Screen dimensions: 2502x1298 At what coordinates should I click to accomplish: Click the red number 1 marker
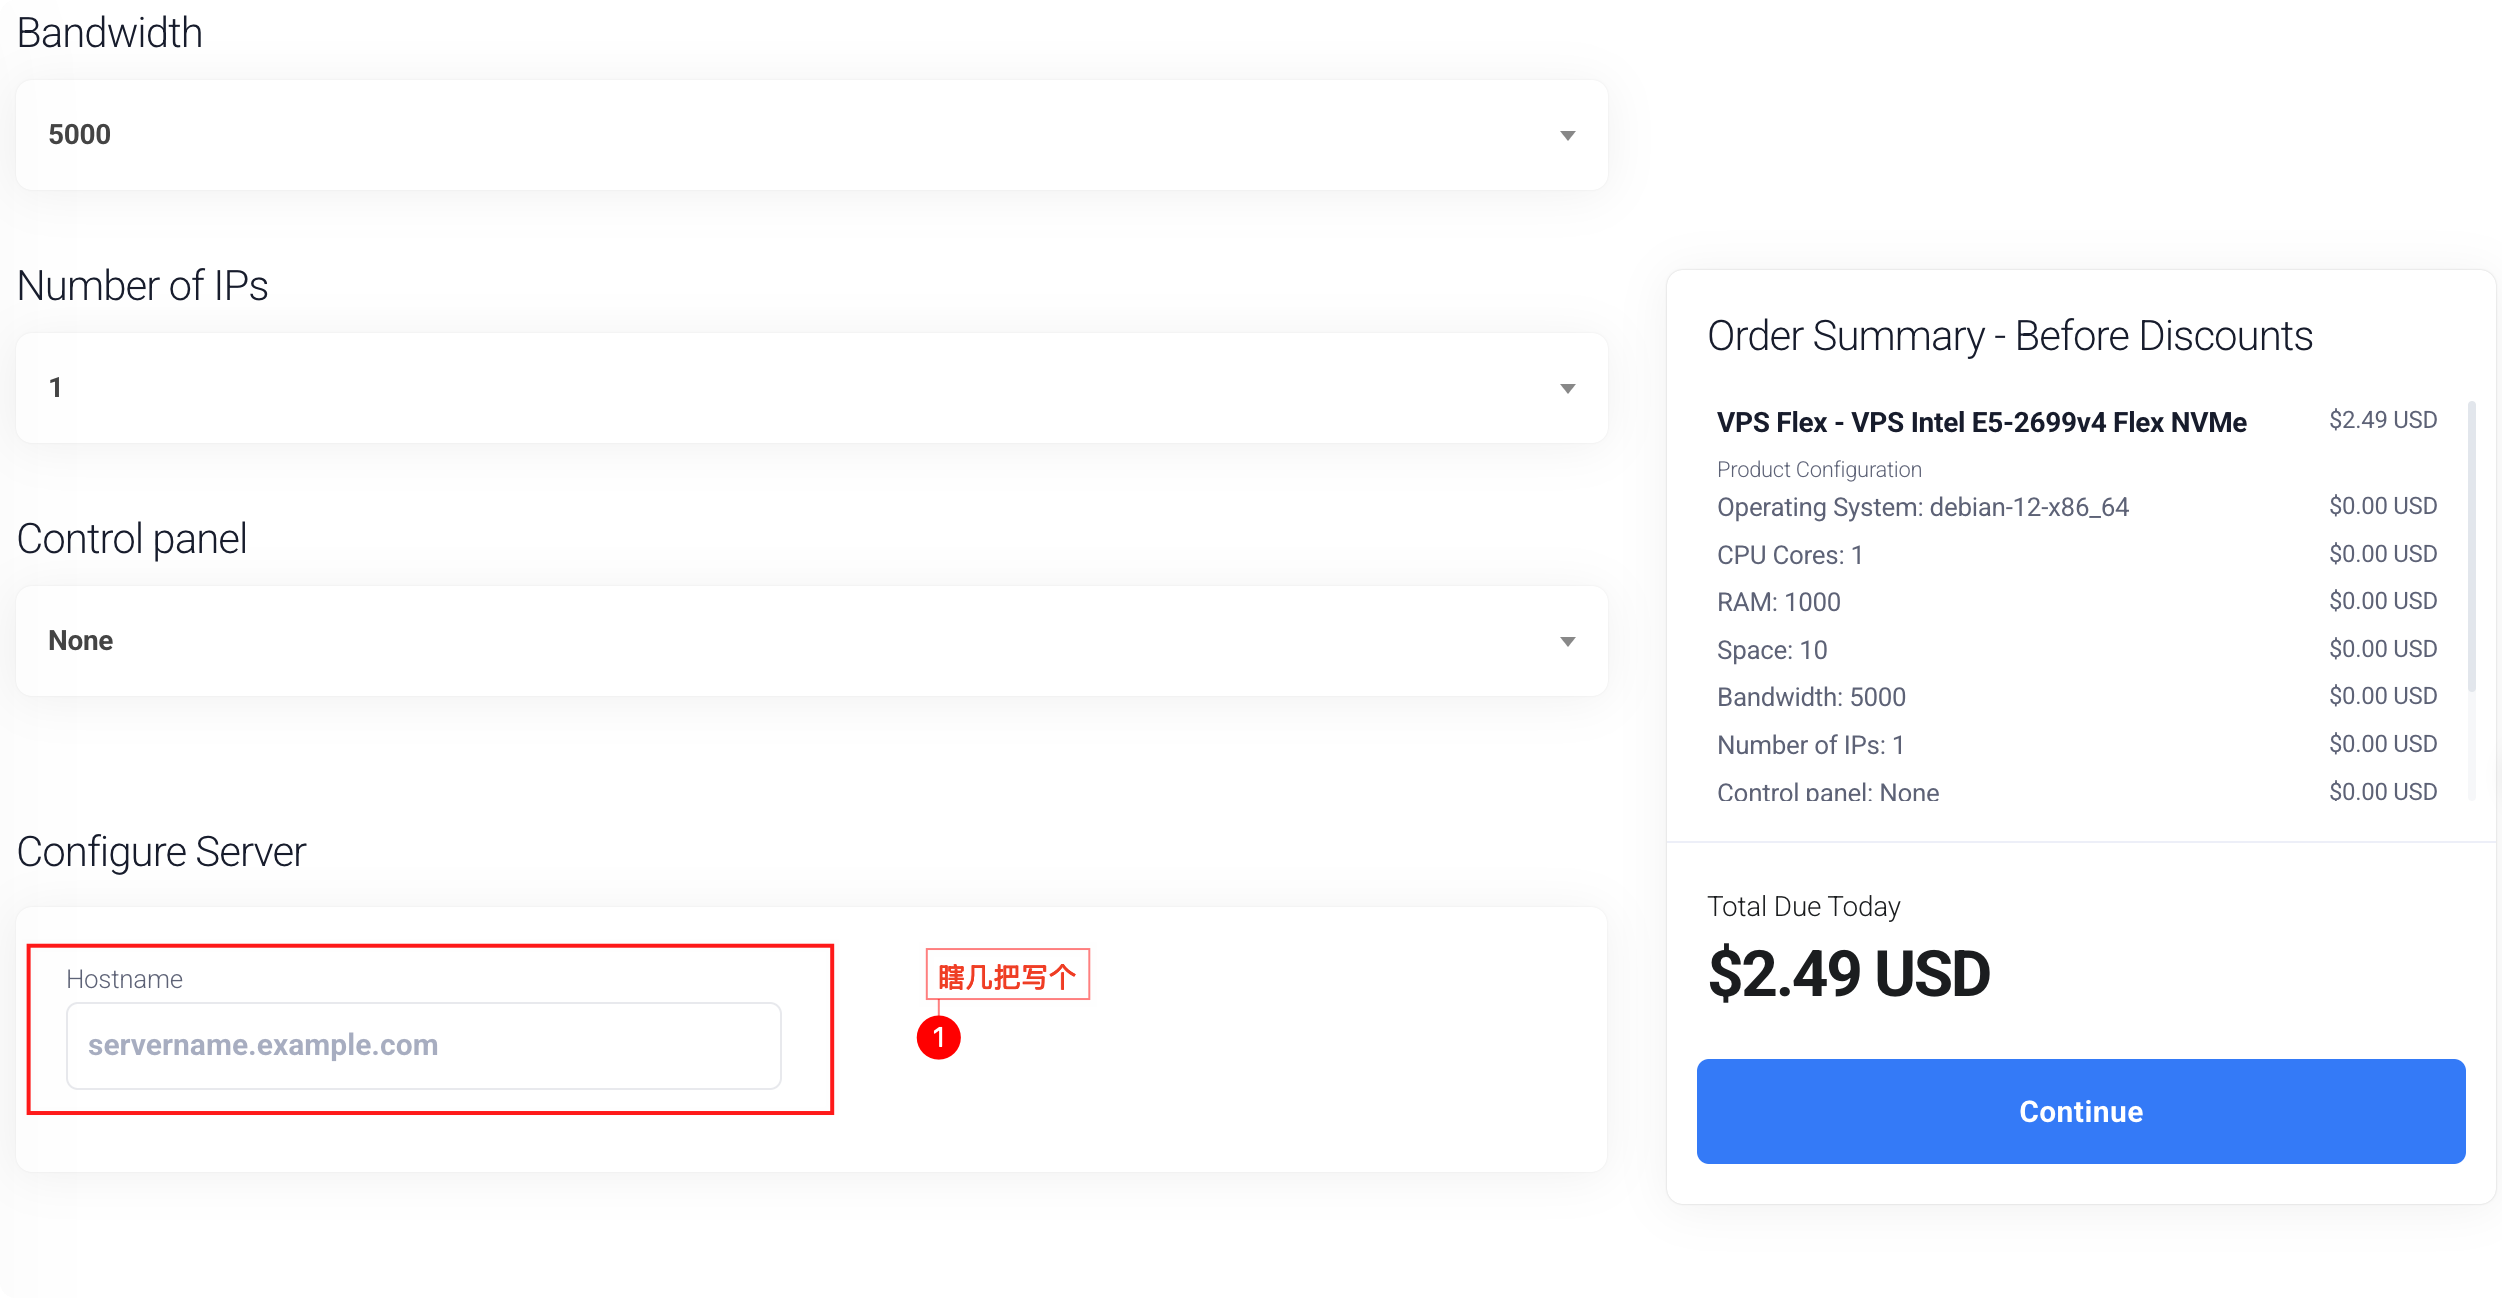point(938,1037)
